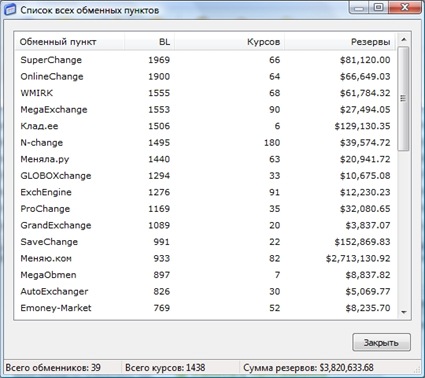425x378 pixels.
Task: Click the reserves value $2,713,130.92
Action: pyautogui.click(x=358, y=258)
